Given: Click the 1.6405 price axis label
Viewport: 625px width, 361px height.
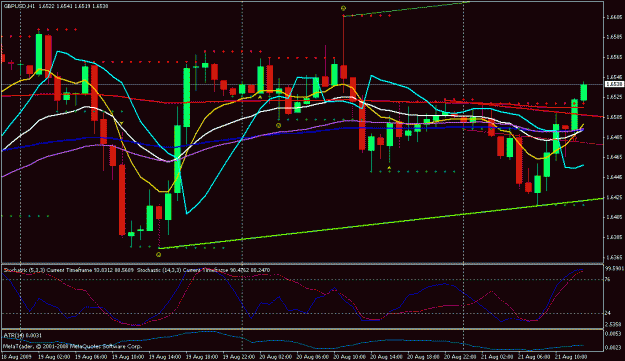Looking at the screenshot, I should pos(614,217).
